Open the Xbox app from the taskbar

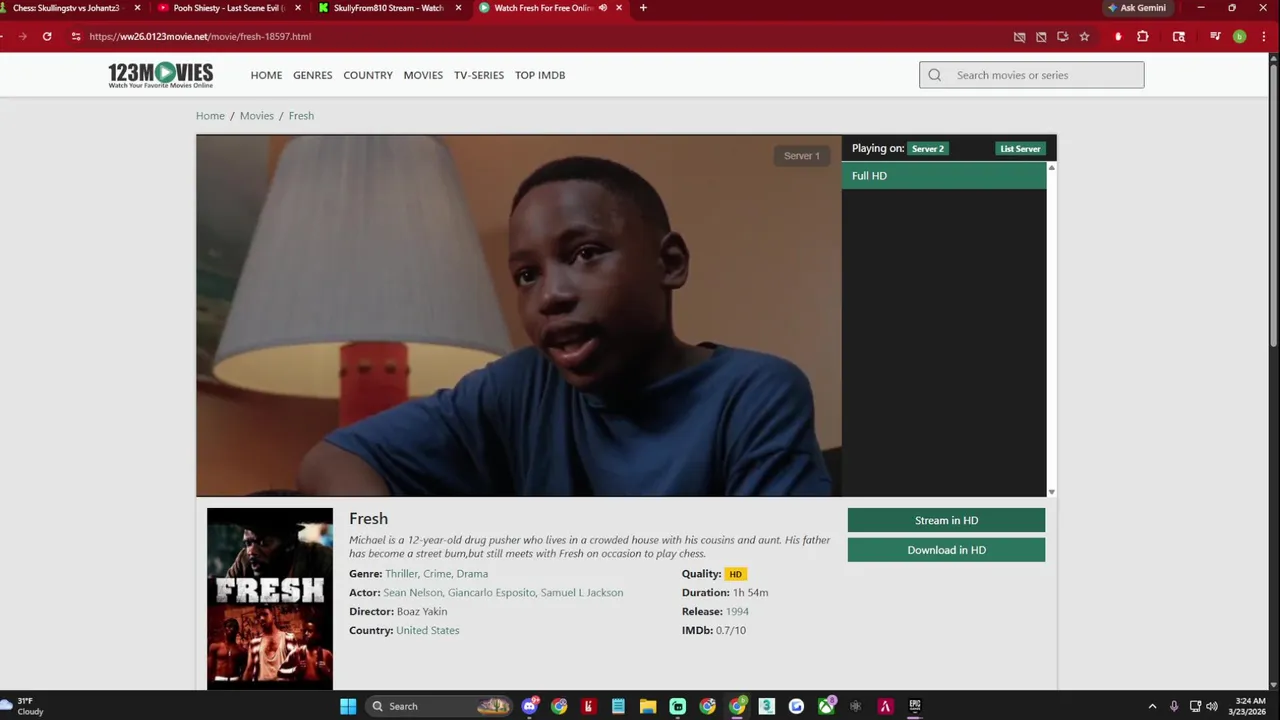click(826, 706)
